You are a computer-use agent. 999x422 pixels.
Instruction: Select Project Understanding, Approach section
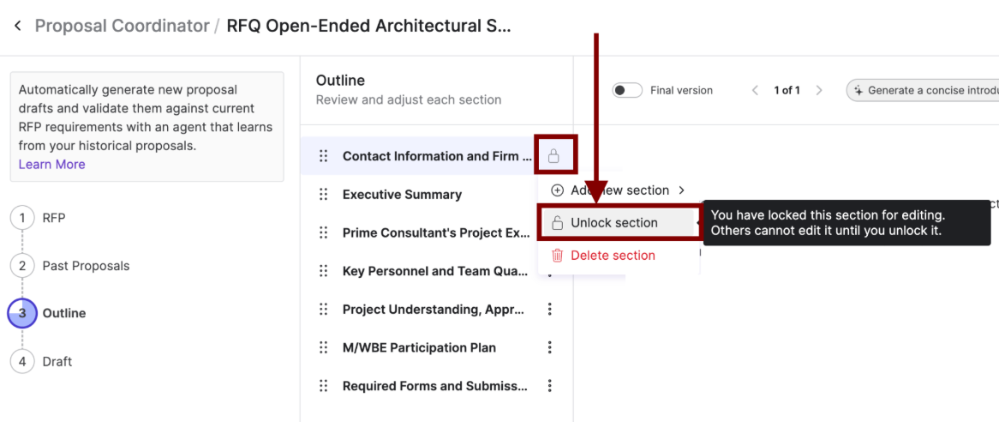pos(433,309)
